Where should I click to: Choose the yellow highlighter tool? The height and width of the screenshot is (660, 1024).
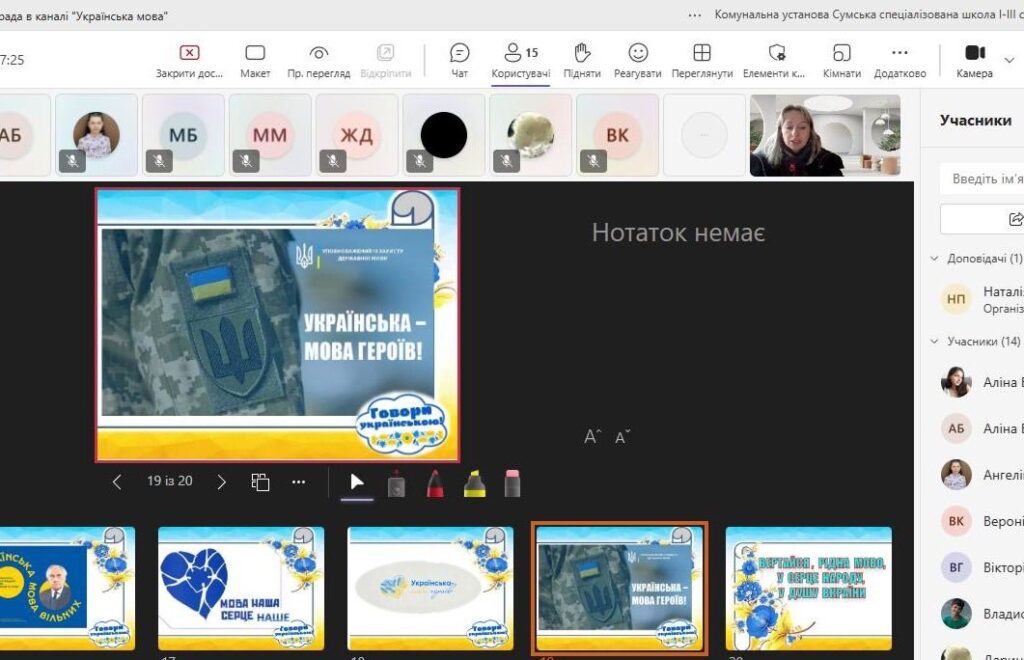[474, 484]
